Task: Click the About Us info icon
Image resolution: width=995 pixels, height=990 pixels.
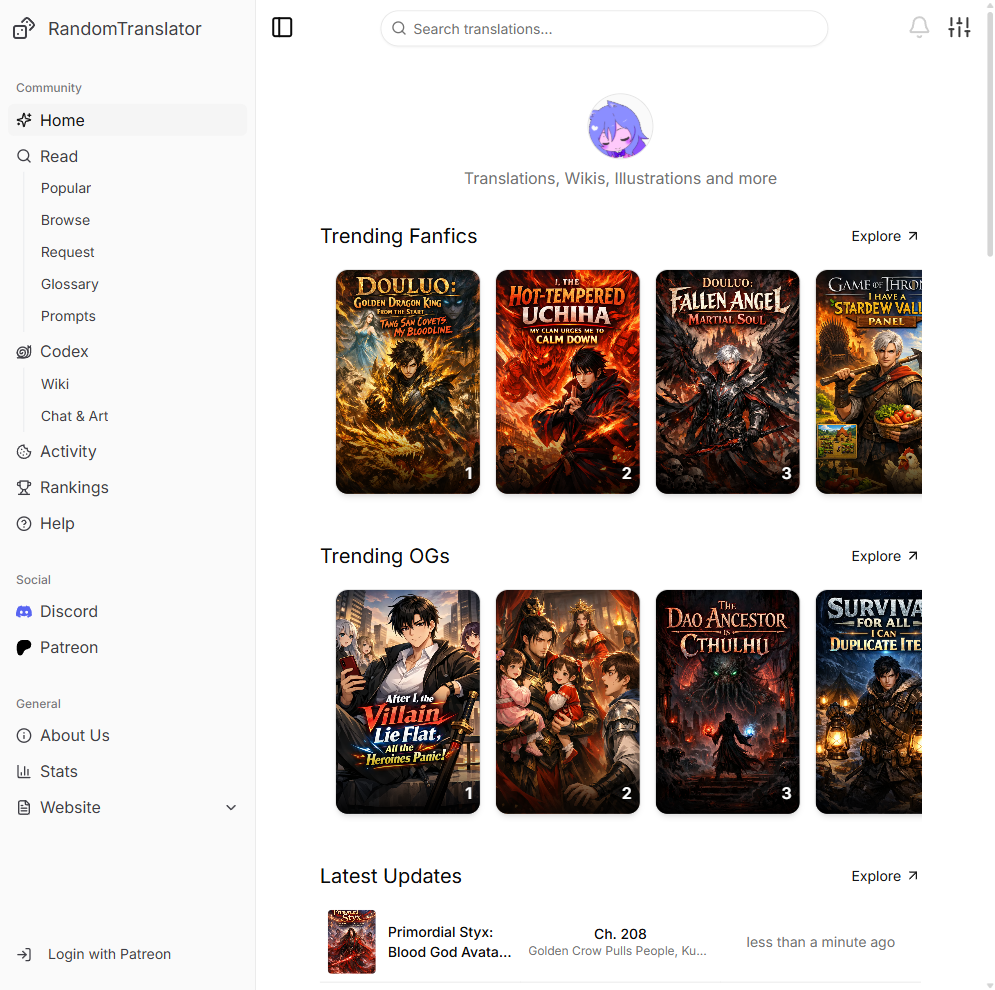Action: click(x=24, y=736)
